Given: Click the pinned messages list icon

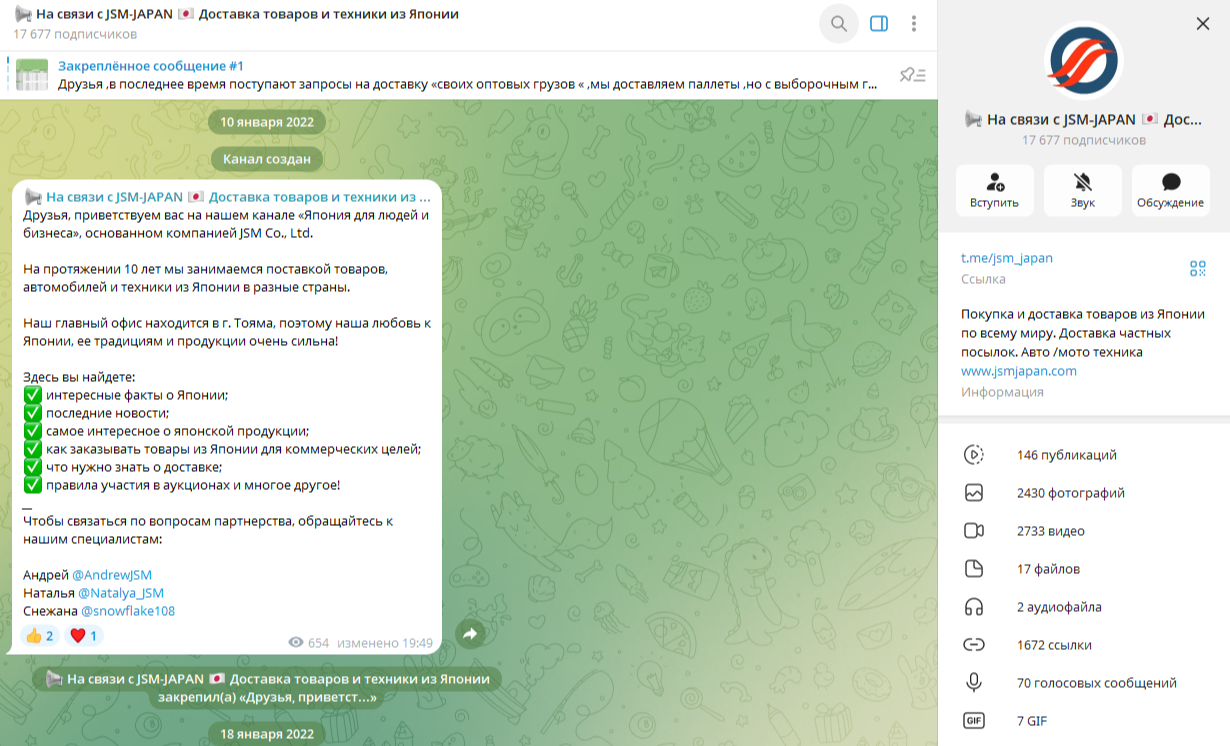Looking at the screenshot, I should click(x=912, y=75).
